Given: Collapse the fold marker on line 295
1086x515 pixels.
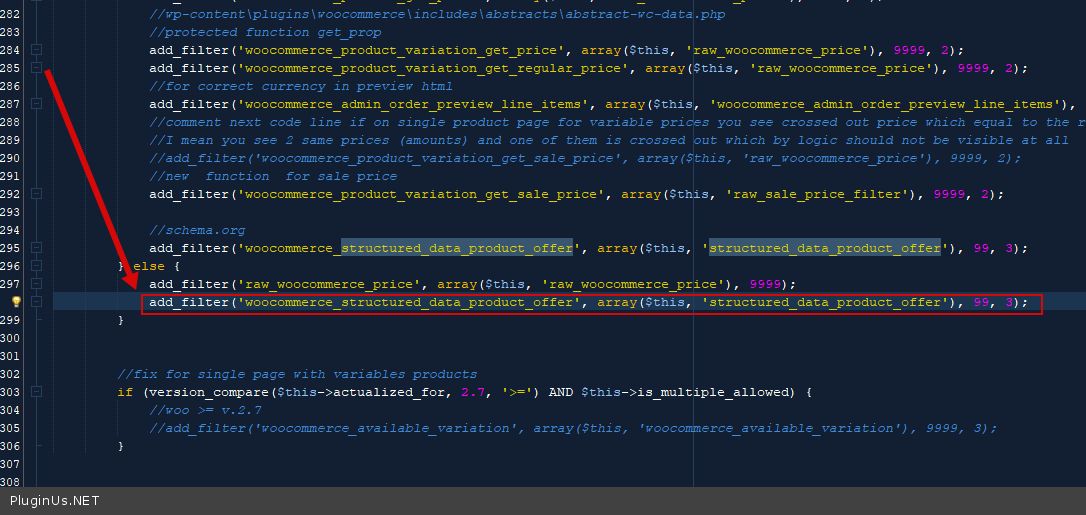Looking at the screenshot, I should pyautogui.click(x=37, y=248).
